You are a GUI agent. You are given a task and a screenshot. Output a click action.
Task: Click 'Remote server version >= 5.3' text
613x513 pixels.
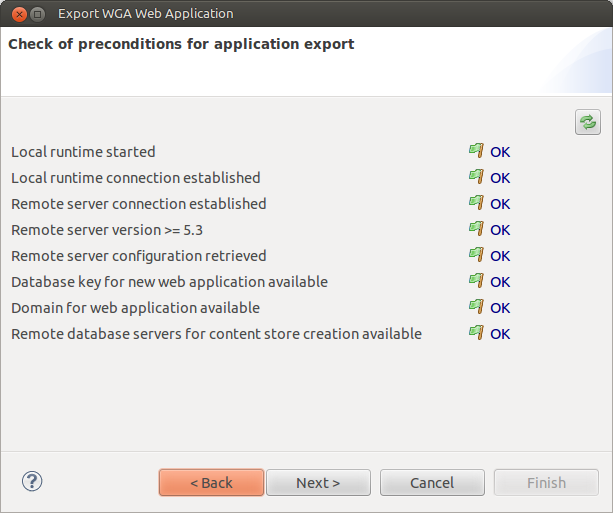click(x=107, y=230)
